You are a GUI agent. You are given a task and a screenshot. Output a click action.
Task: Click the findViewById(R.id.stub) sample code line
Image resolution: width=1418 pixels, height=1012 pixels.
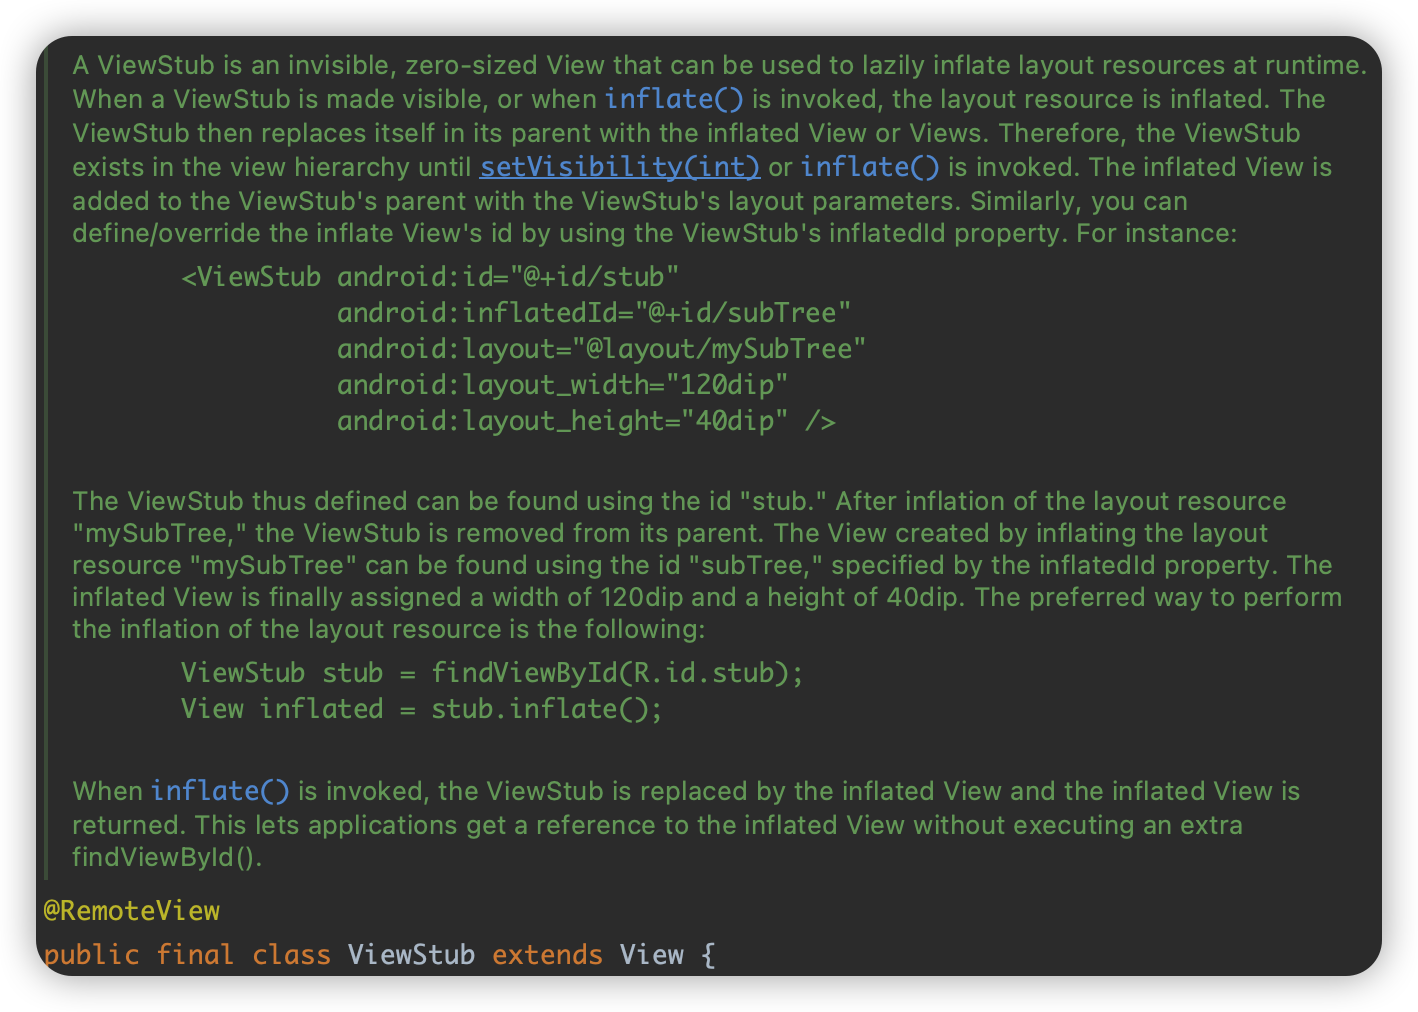[492, 673]
